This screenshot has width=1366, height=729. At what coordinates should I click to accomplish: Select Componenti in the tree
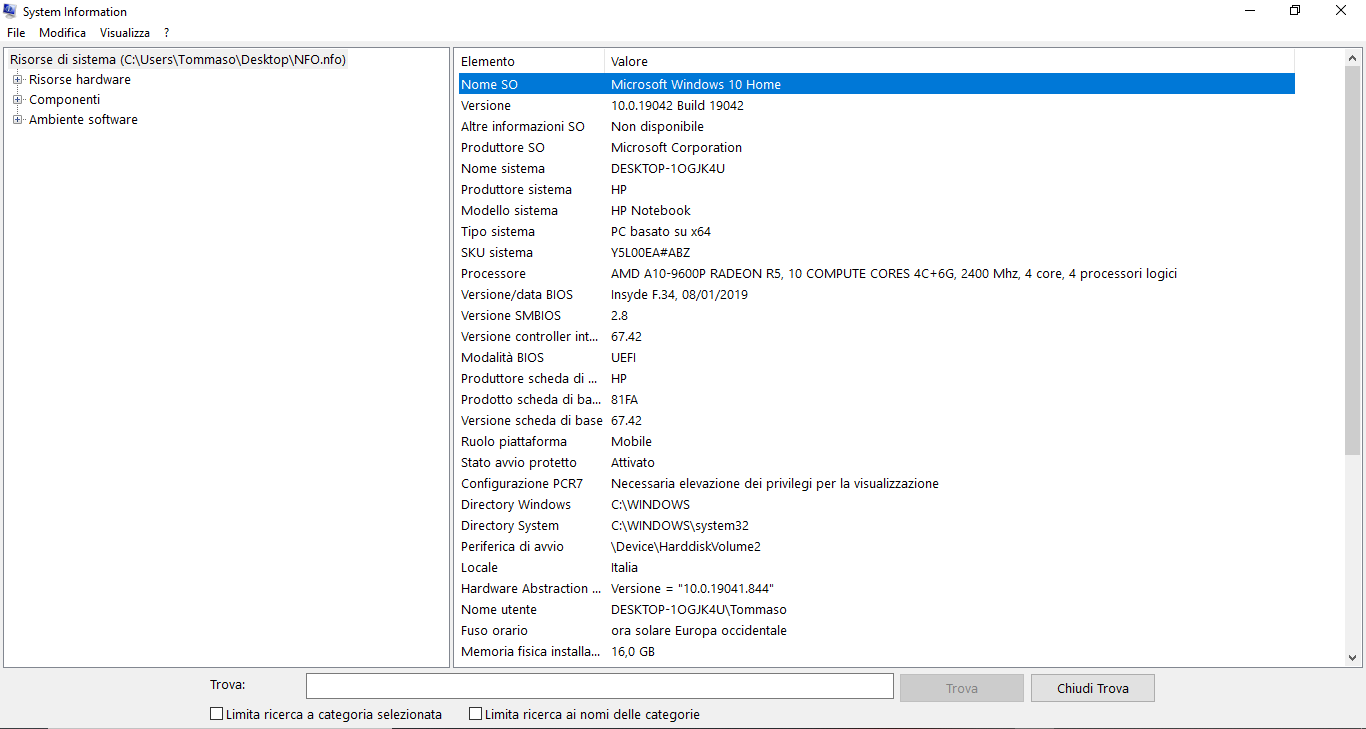65,99
